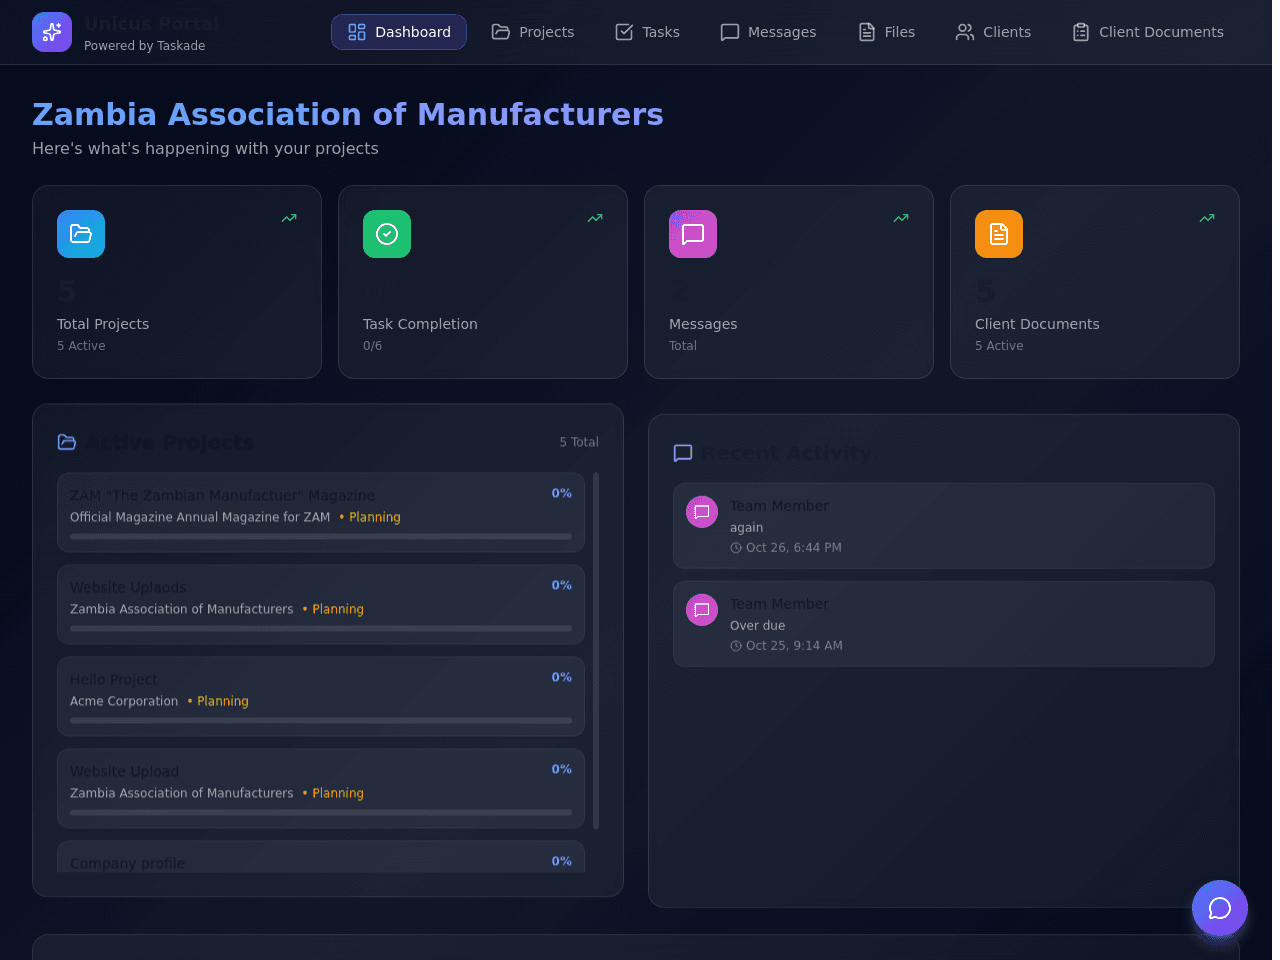Open the Client Documents tab
Screen dimensions: 1280x960
(x=1148, y=32)
